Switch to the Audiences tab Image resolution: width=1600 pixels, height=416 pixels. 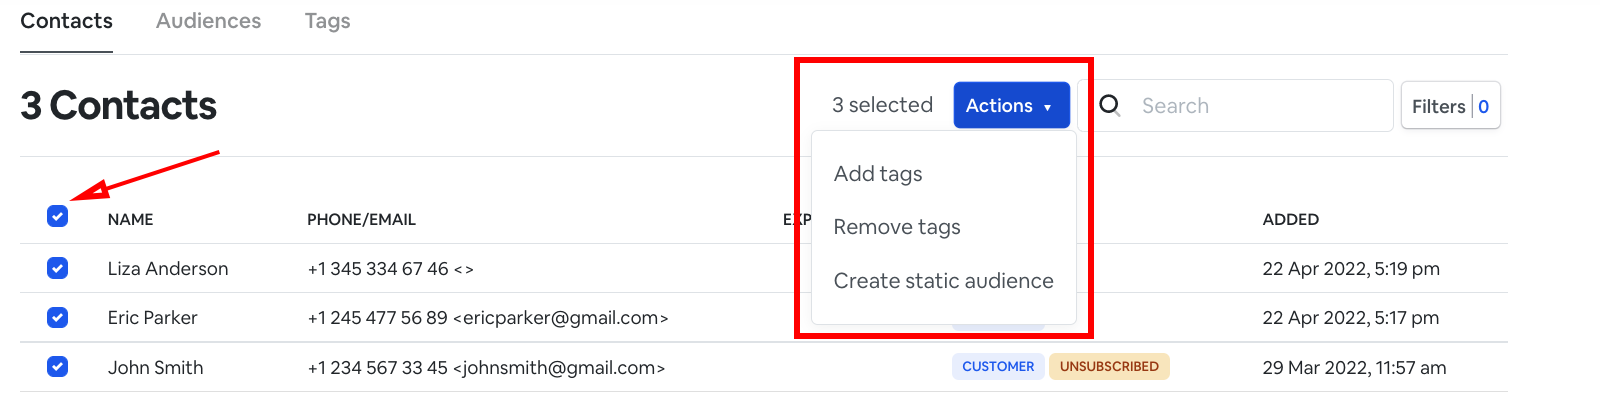pos(208,21)
